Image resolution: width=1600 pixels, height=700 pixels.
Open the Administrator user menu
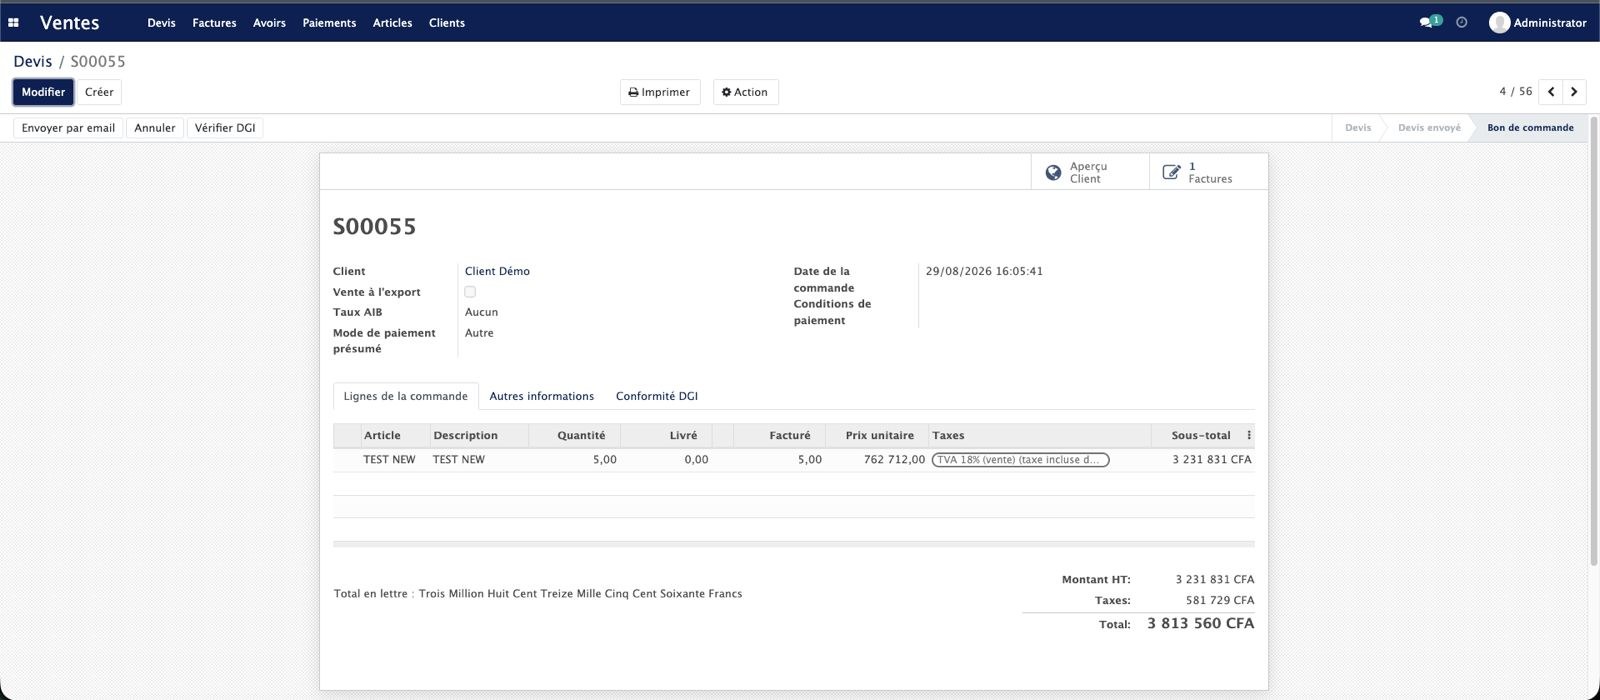pos(1537,22)
